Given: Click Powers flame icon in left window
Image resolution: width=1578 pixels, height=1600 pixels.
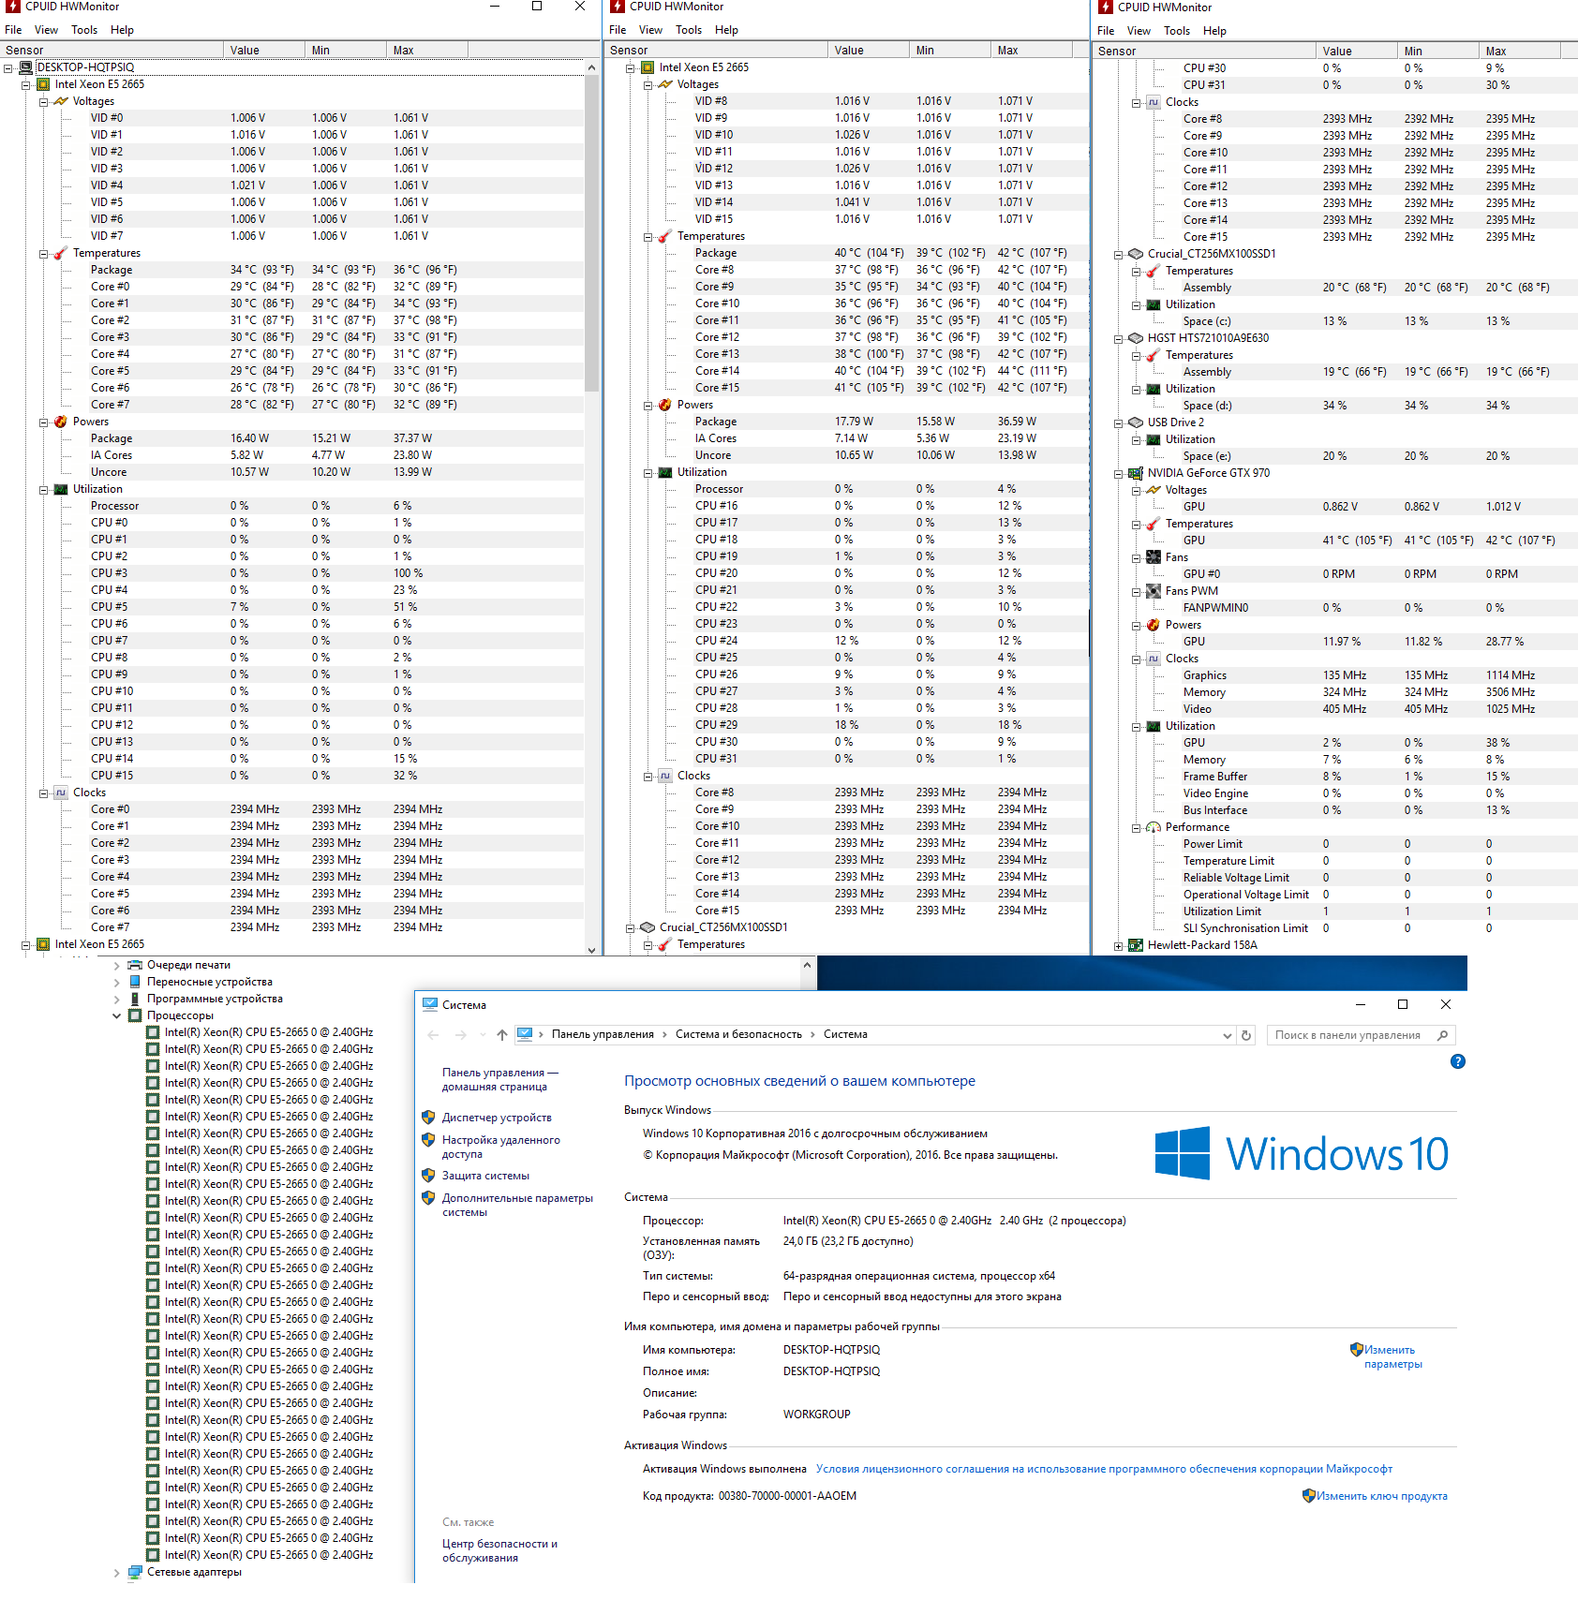Looking at the screenshot, I should (61, 422).
